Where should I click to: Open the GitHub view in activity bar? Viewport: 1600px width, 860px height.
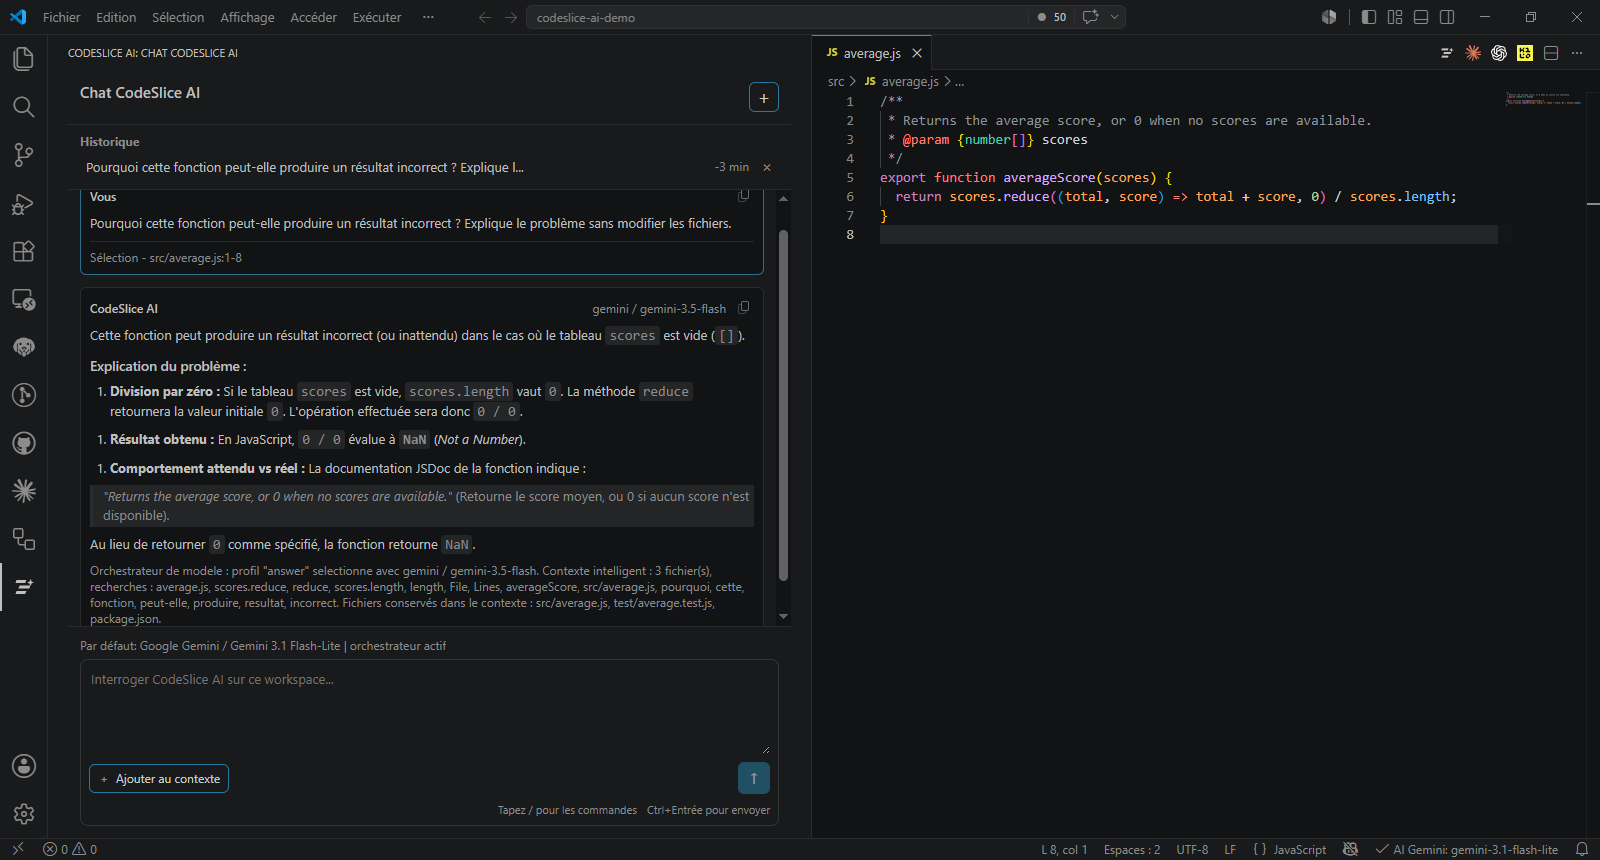[24, 443]
